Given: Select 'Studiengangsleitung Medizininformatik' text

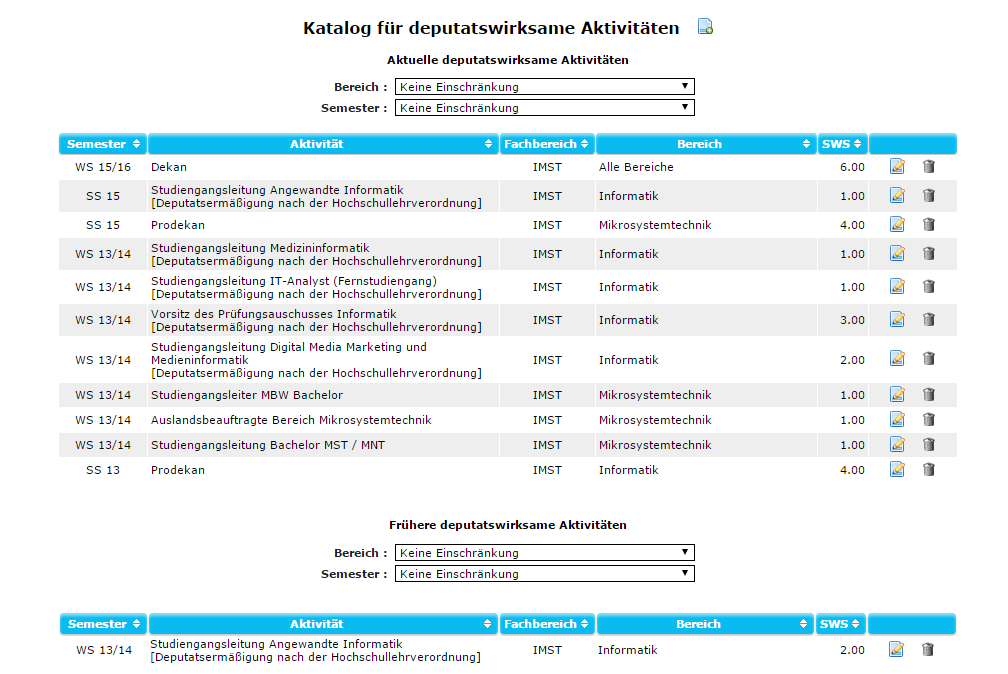Looking at the screenshot, I should tap(260, 248).
